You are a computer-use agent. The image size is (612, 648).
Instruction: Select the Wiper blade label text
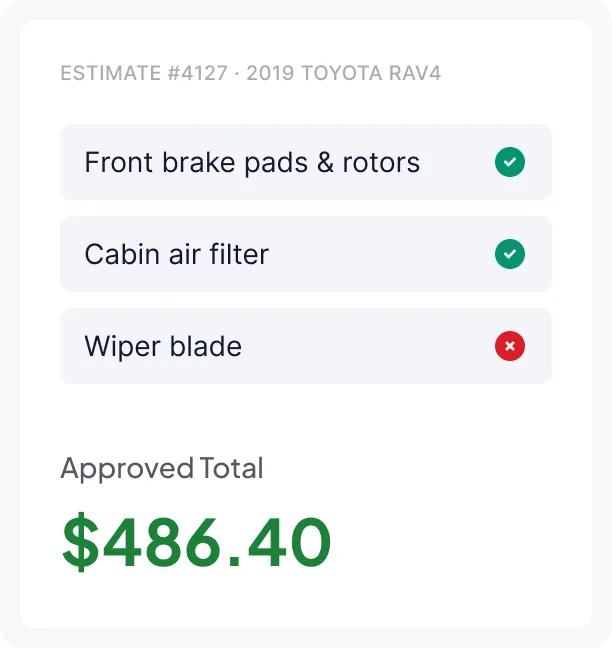163,346
